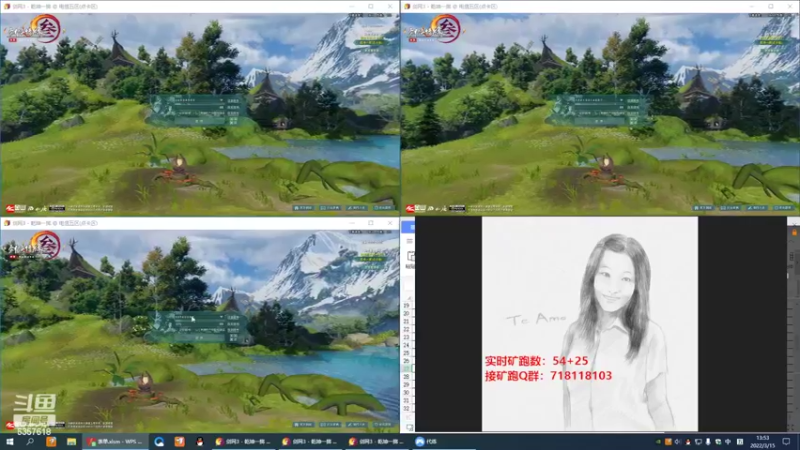Click the login button in top-right game window
800x450 pixels.
[599, 121]
